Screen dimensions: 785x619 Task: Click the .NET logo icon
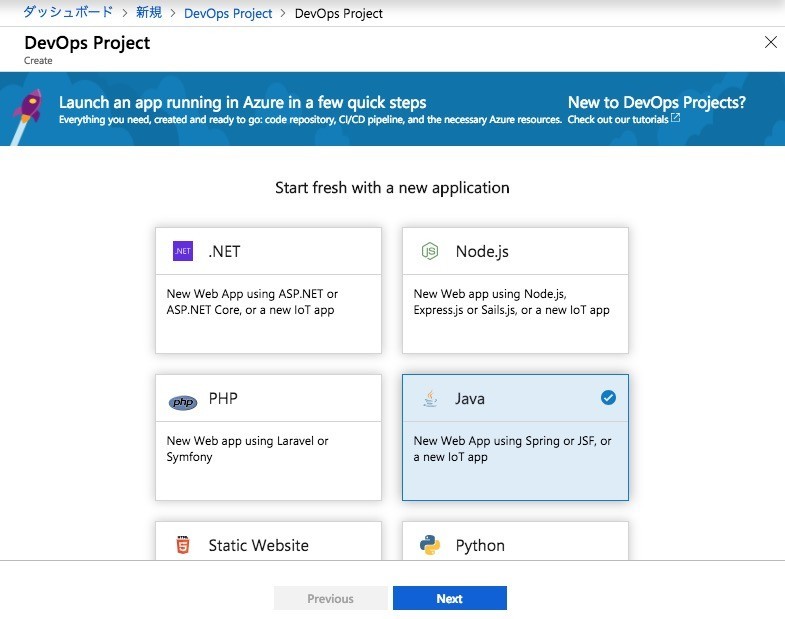(183, 251)
